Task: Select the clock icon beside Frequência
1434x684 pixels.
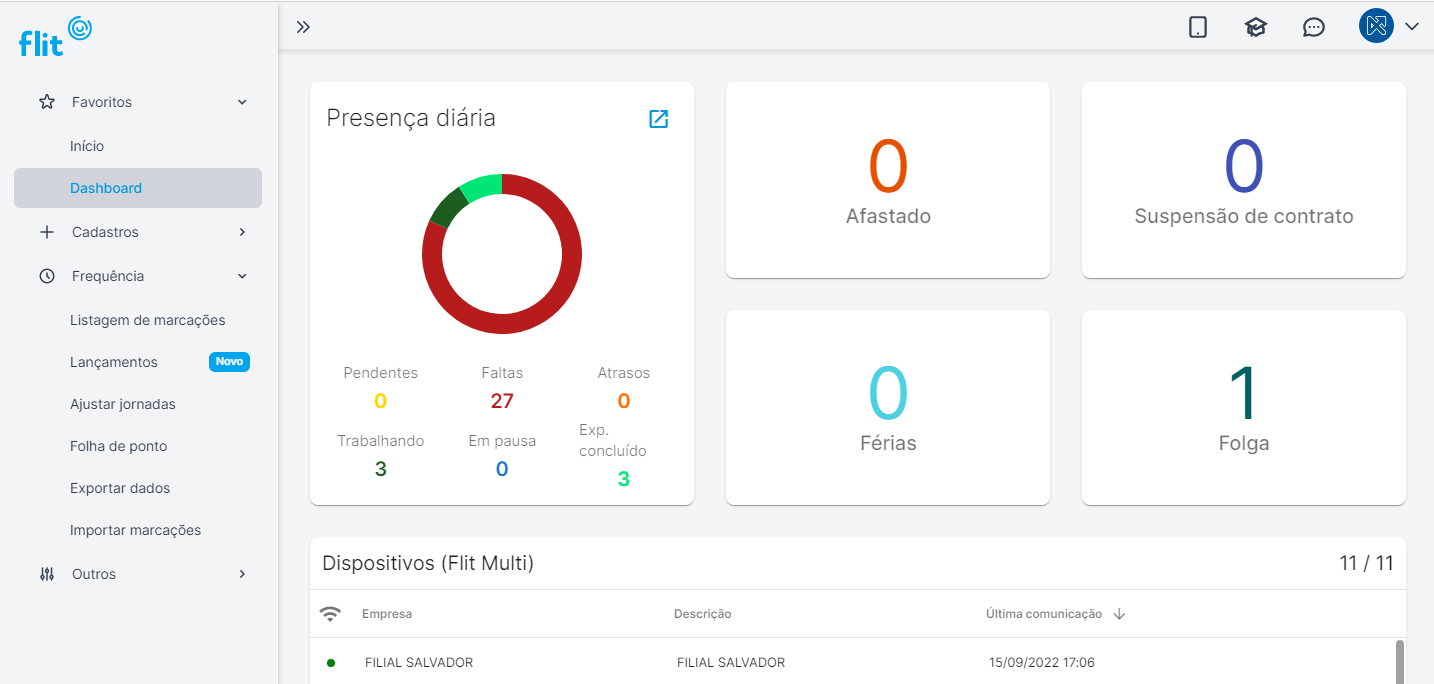Action: tap(46, 275)
